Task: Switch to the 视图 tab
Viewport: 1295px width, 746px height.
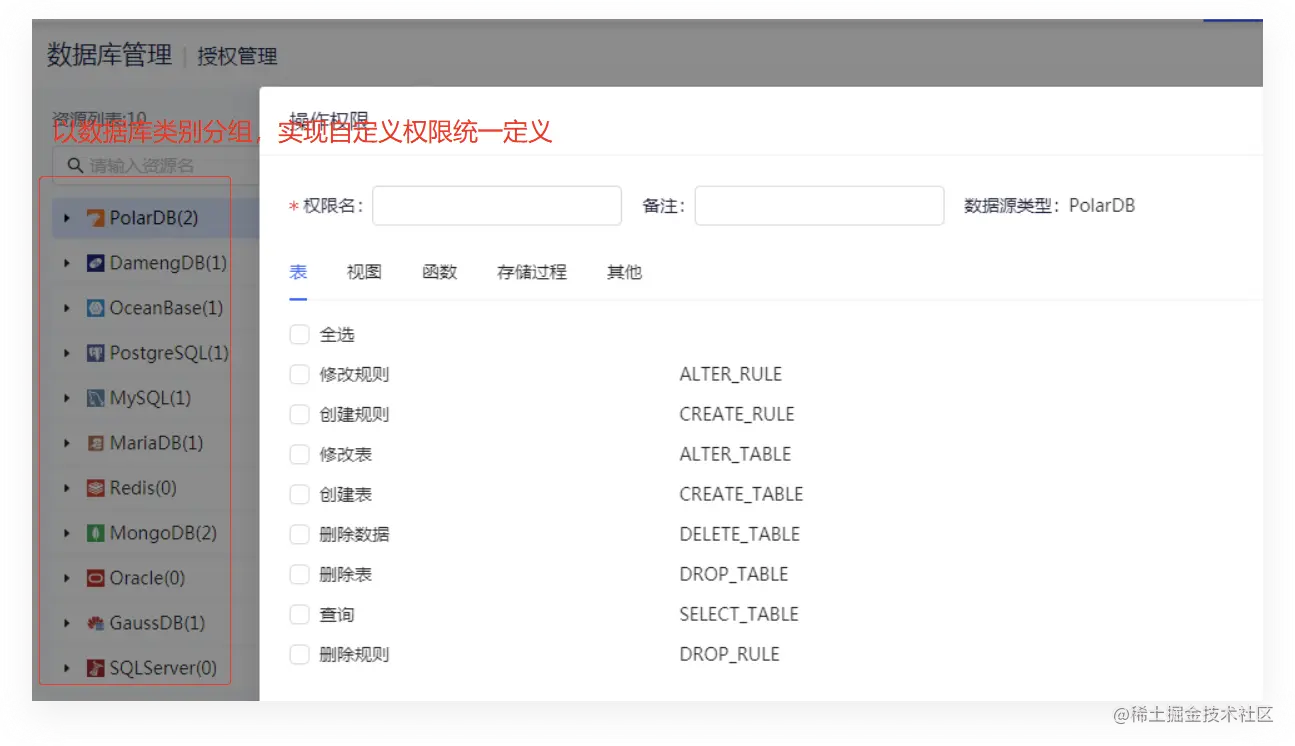Action: pyautogui.click(x=364, y=272)
